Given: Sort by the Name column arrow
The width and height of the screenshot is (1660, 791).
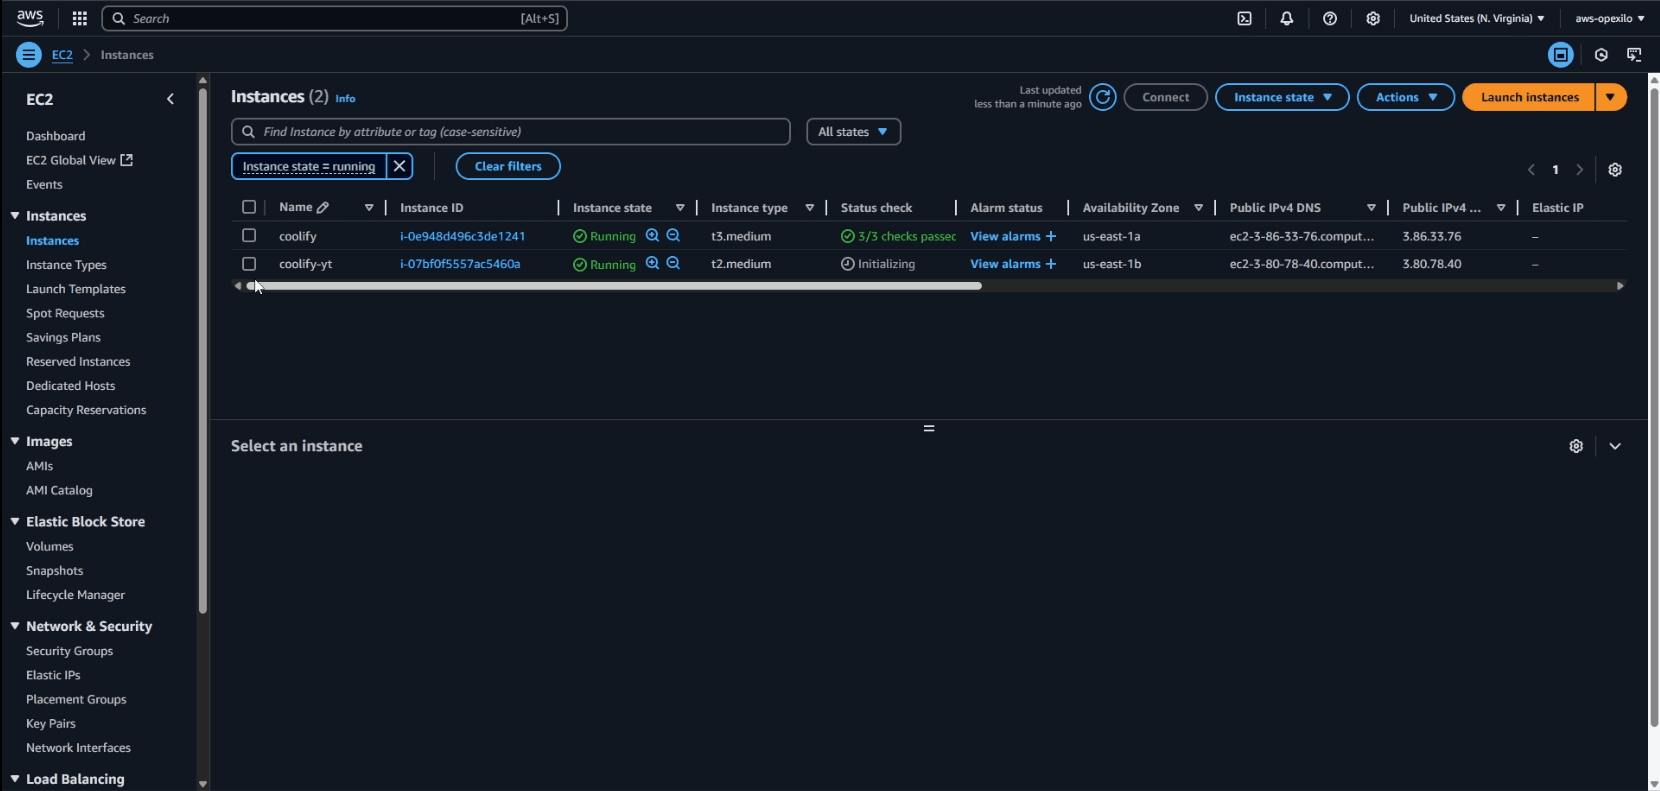Looking at the screenshot, I should point(369,208).
